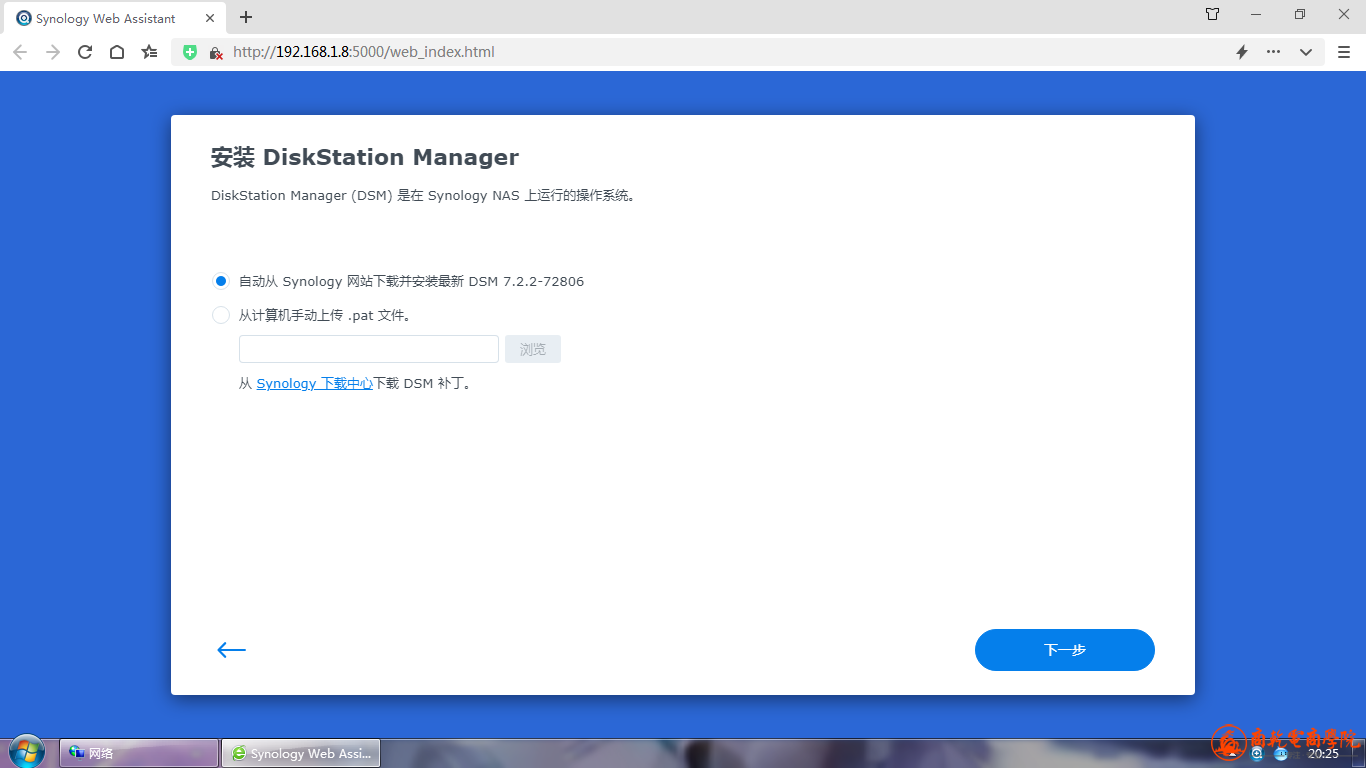The height and width of the screenshot is (768, 1366).
Task: Go back with the blue arrow in installer
Action: click(x=231, y=650)
